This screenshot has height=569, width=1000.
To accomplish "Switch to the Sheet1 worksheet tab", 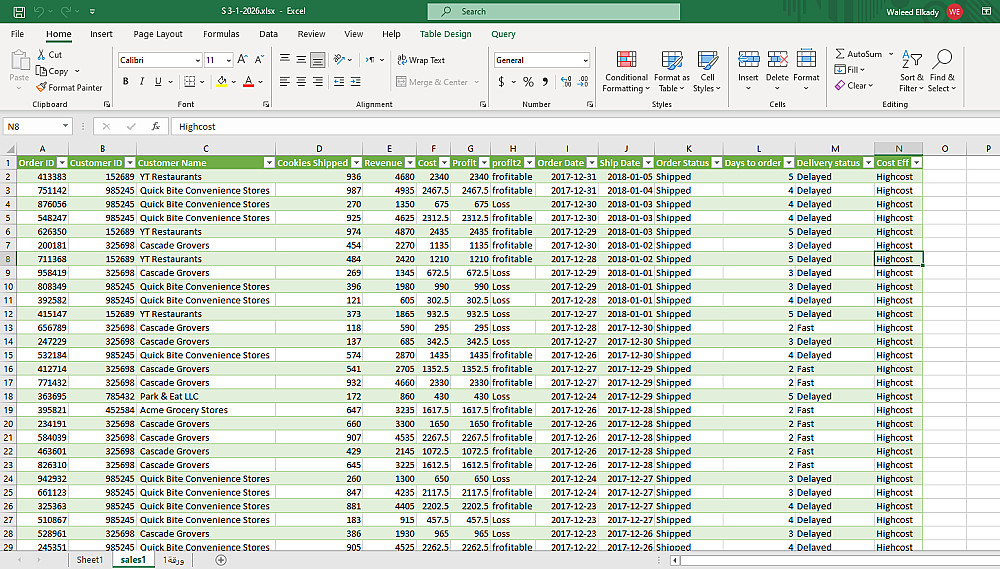I will (90, 560).
